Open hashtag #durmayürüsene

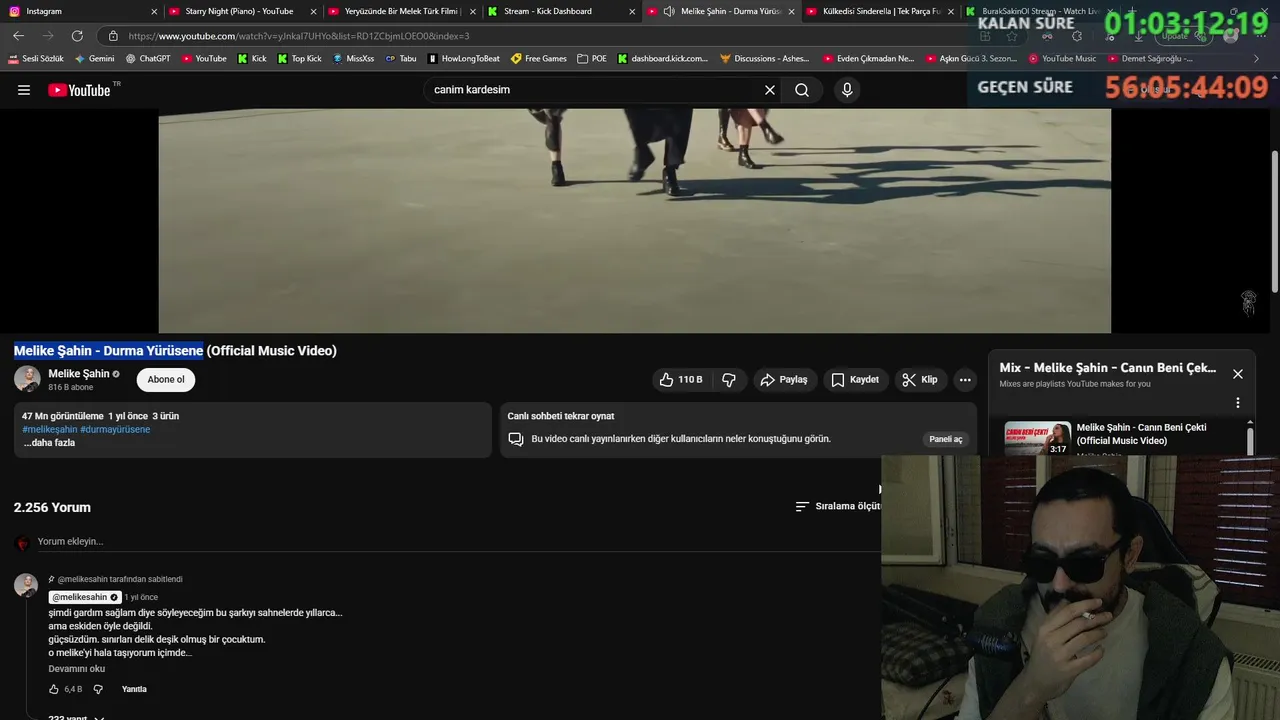(115, 429)
